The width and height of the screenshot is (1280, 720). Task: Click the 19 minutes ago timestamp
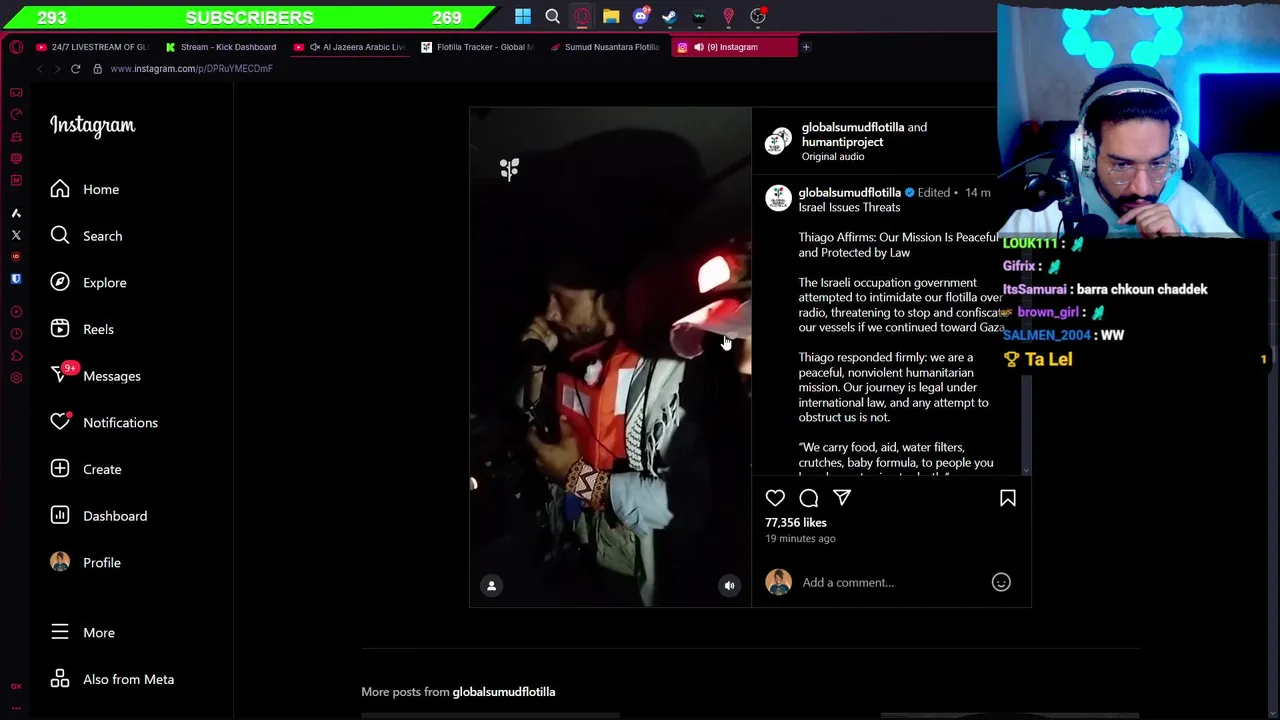point(800,538)
